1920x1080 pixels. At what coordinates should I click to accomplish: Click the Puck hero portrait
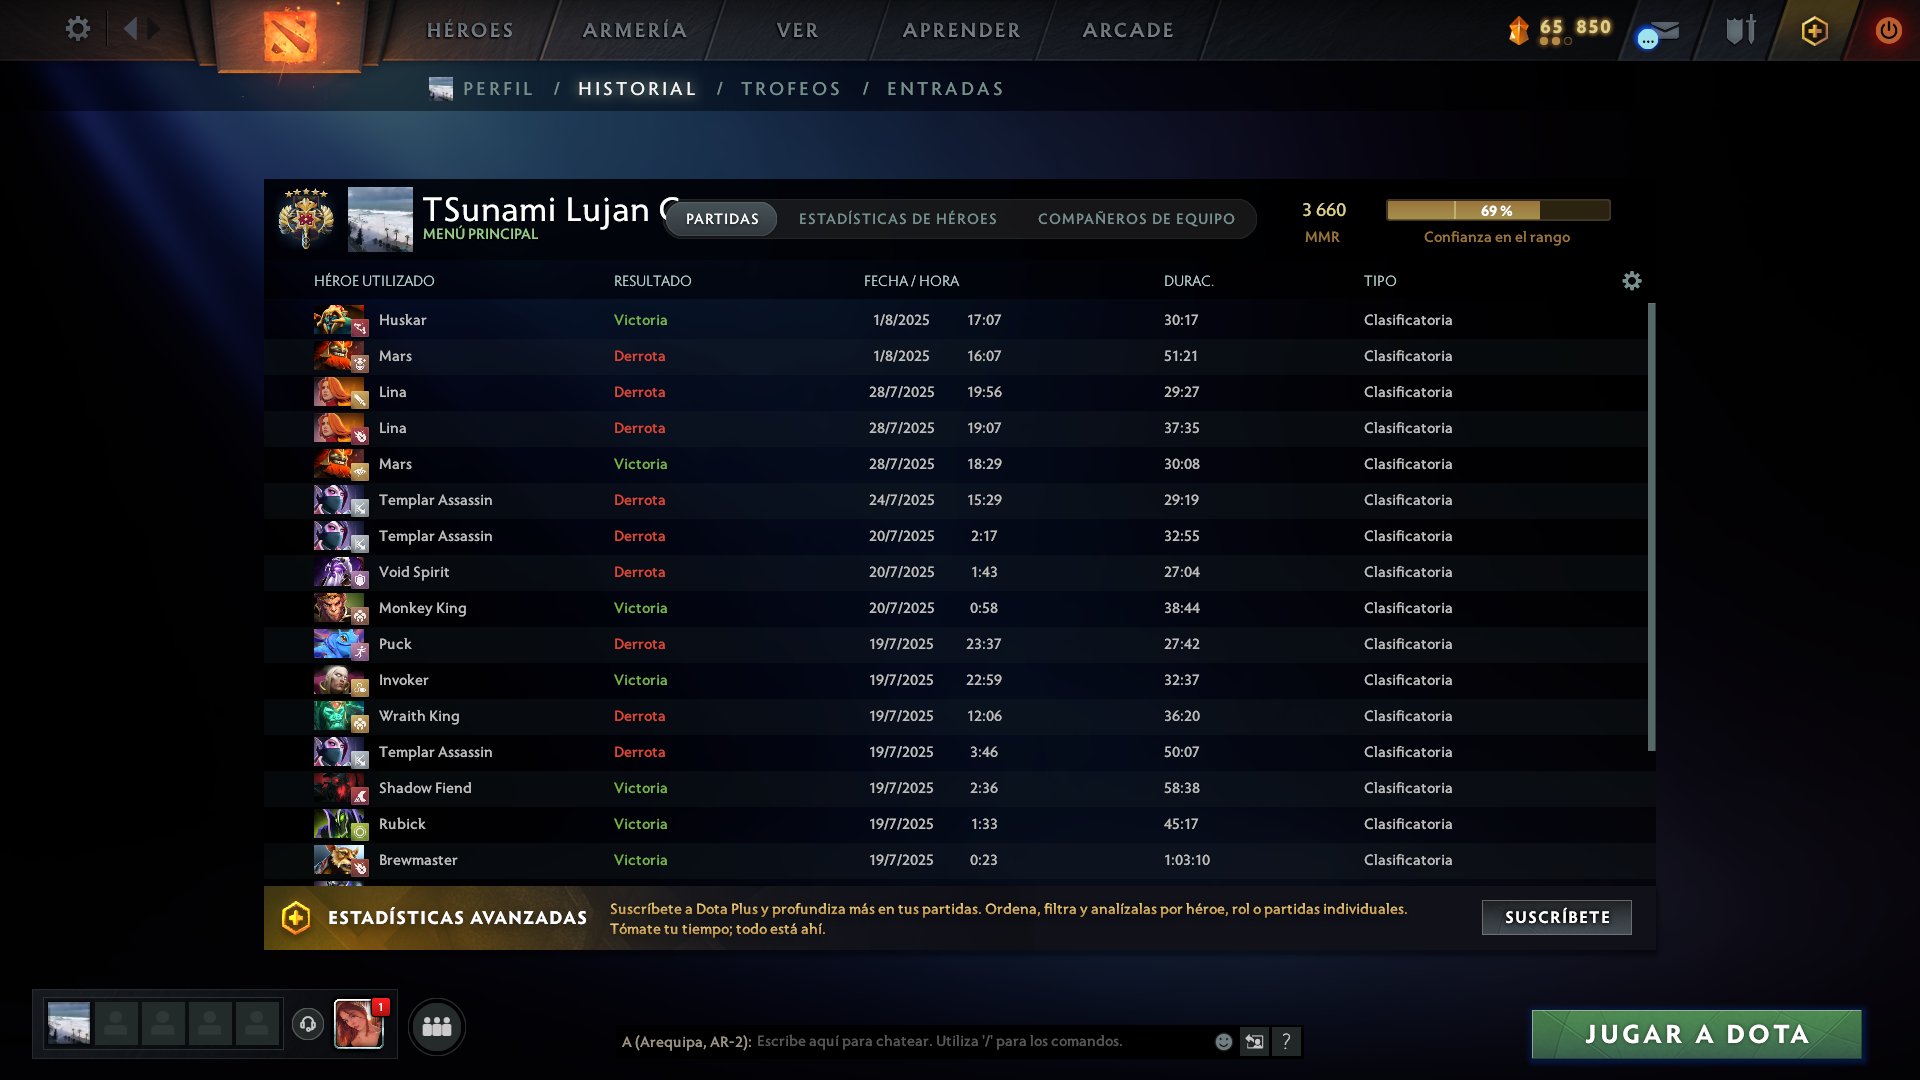click(x=340, y=644)
